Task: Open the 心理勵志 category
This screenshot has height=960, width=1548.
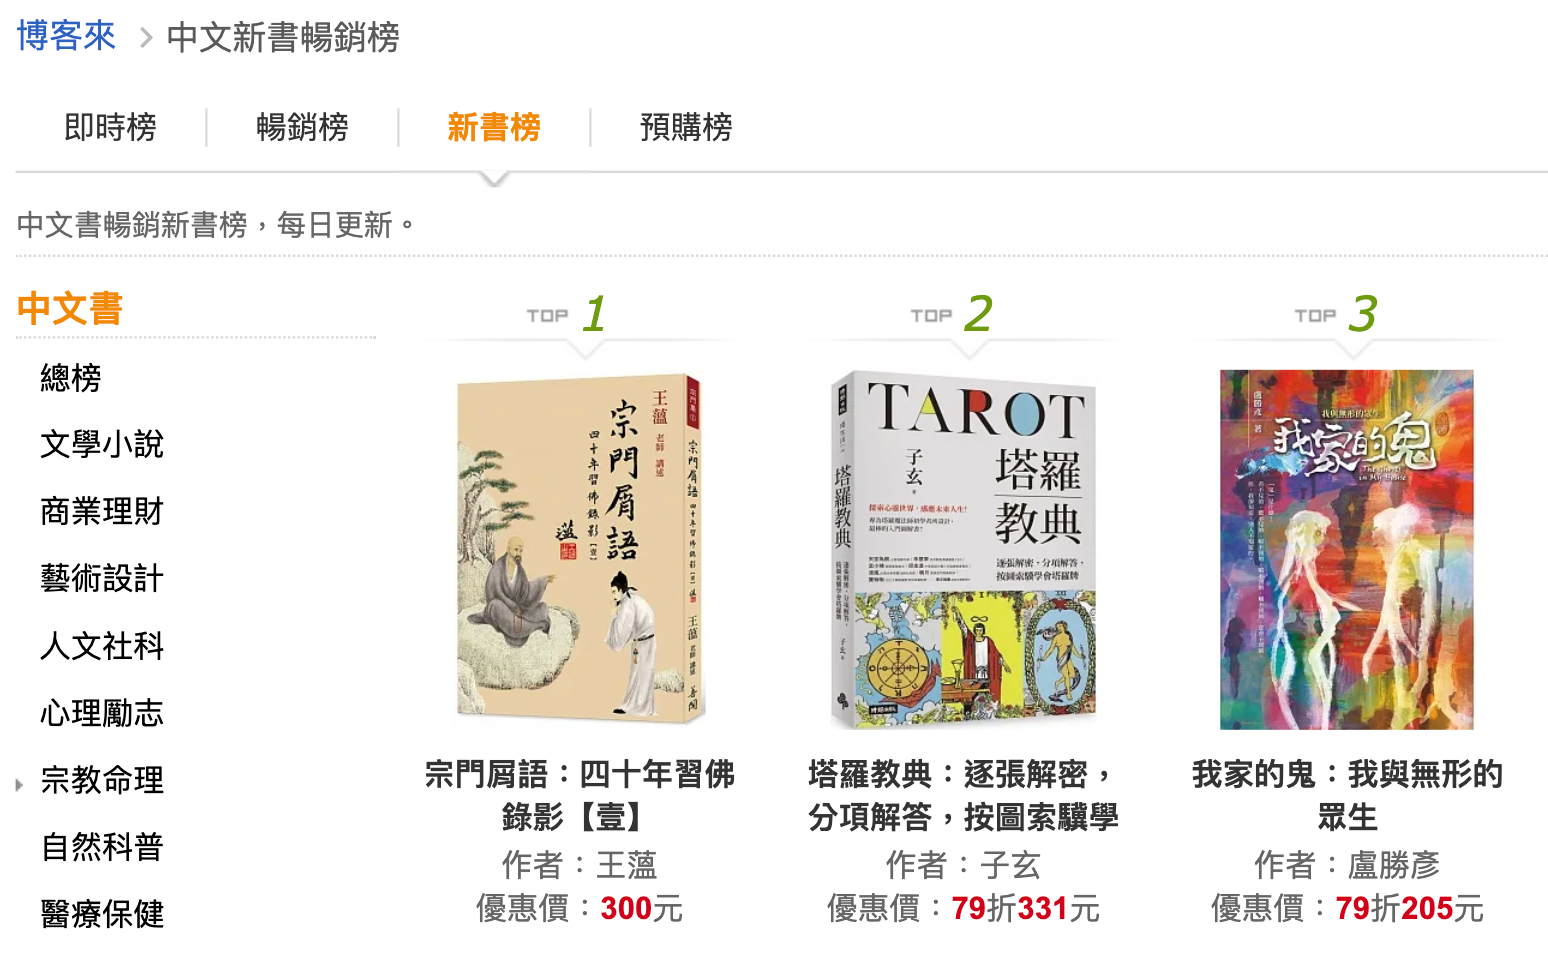Action: coord(102,713)
